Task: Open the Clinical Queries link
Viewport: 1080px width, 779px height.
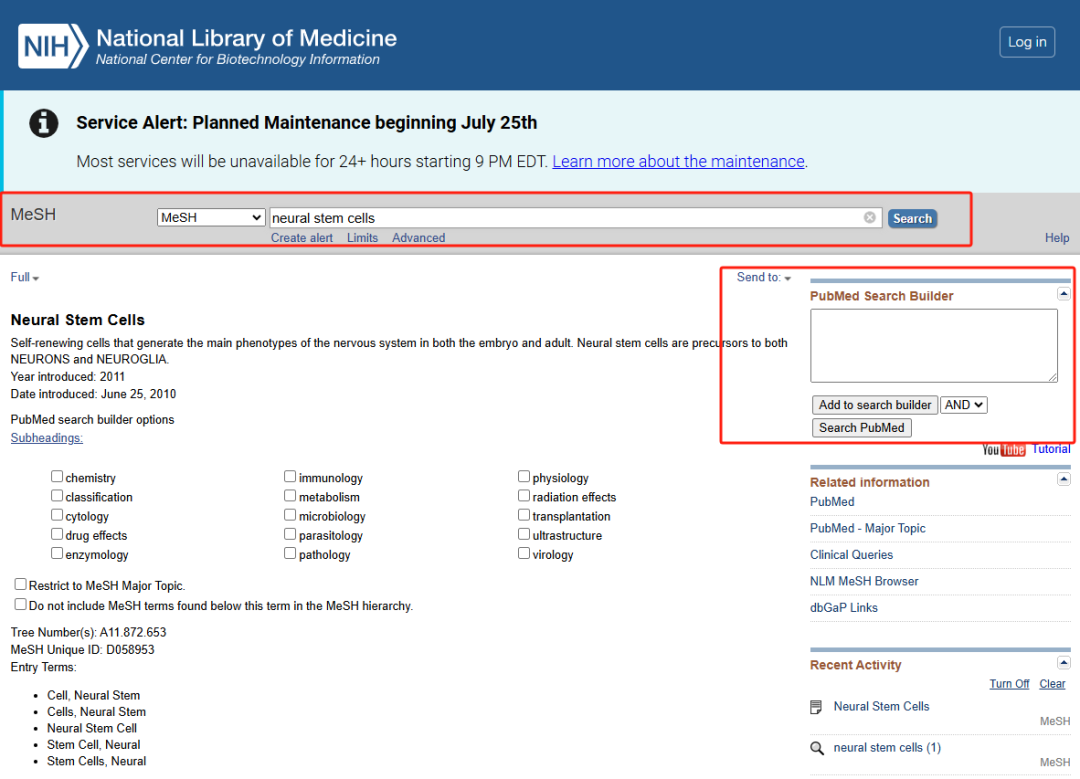Action: 851,555
